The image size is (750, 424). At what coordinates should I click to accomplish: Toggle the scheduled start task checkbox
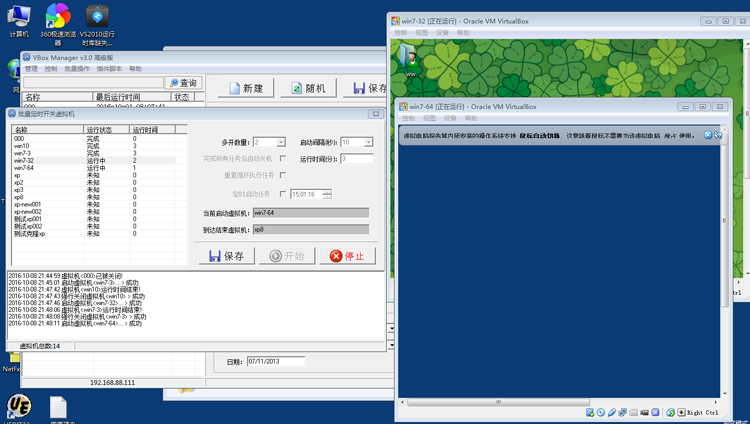coord(283,194)
